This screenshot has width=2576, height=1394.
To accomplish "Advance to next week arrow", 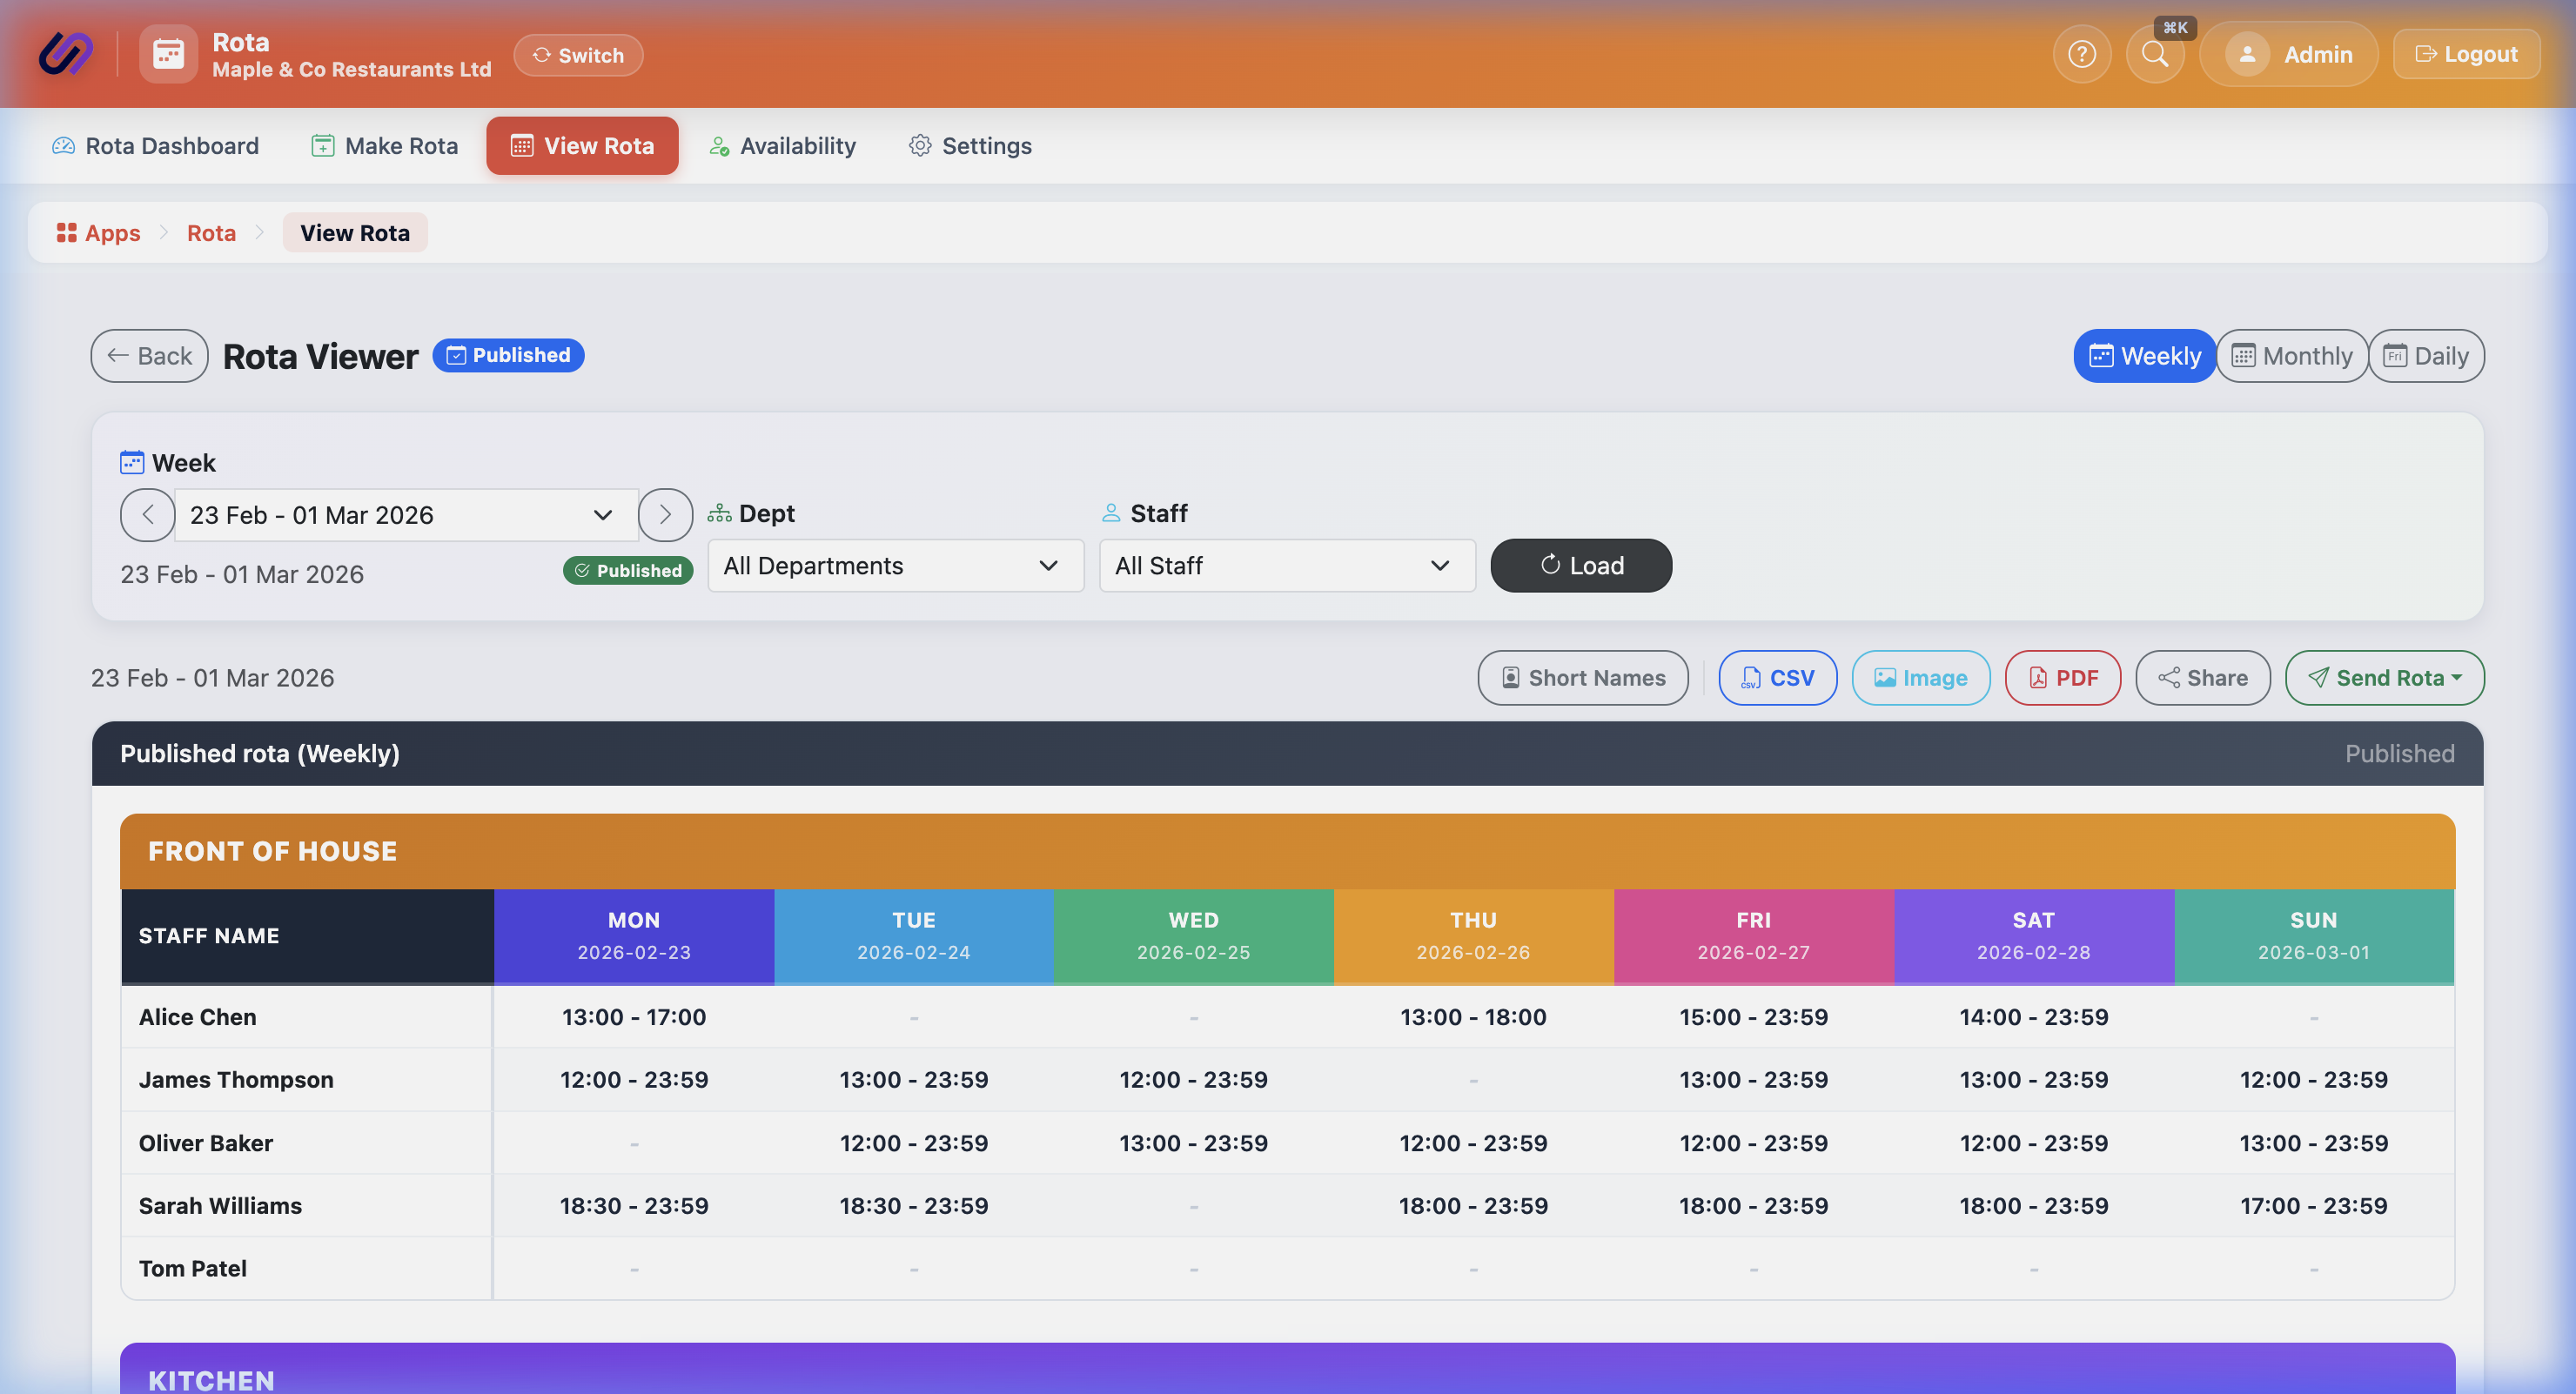I will pos(665,515).
